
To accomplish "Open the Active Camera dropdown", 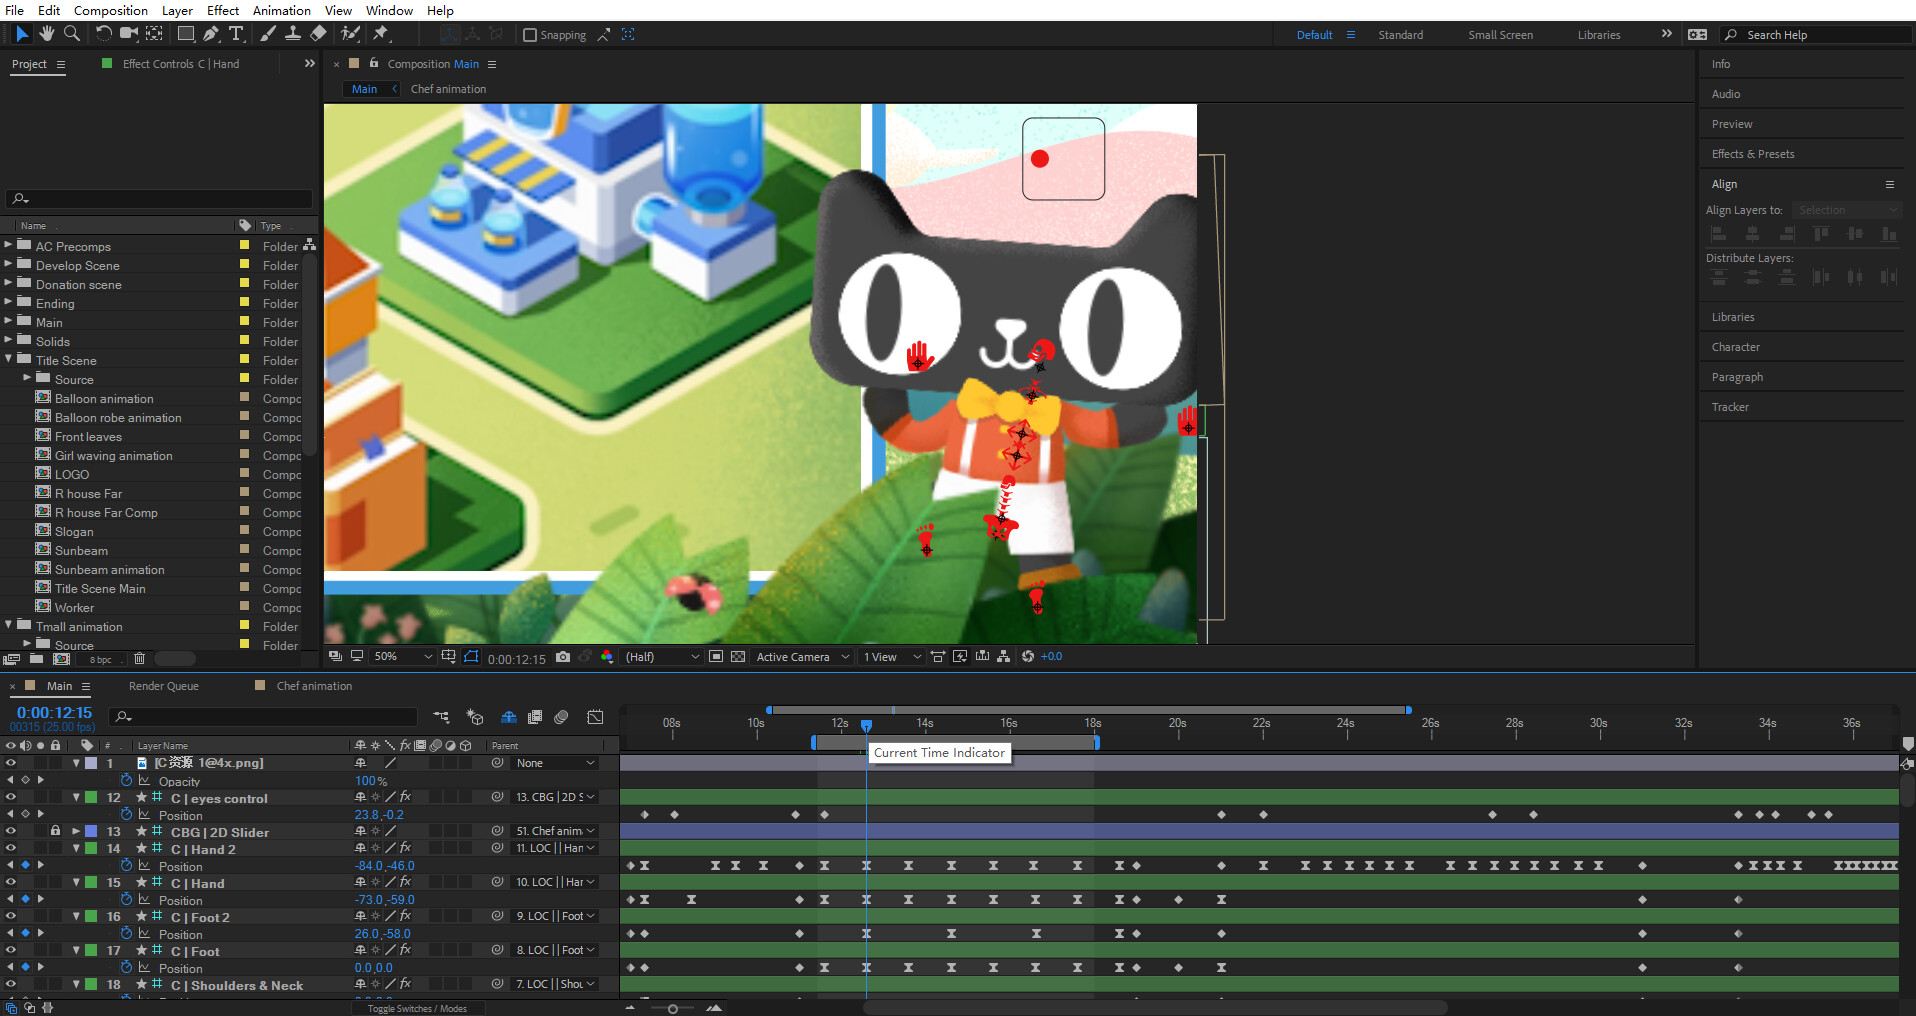I will coord(803,657).
